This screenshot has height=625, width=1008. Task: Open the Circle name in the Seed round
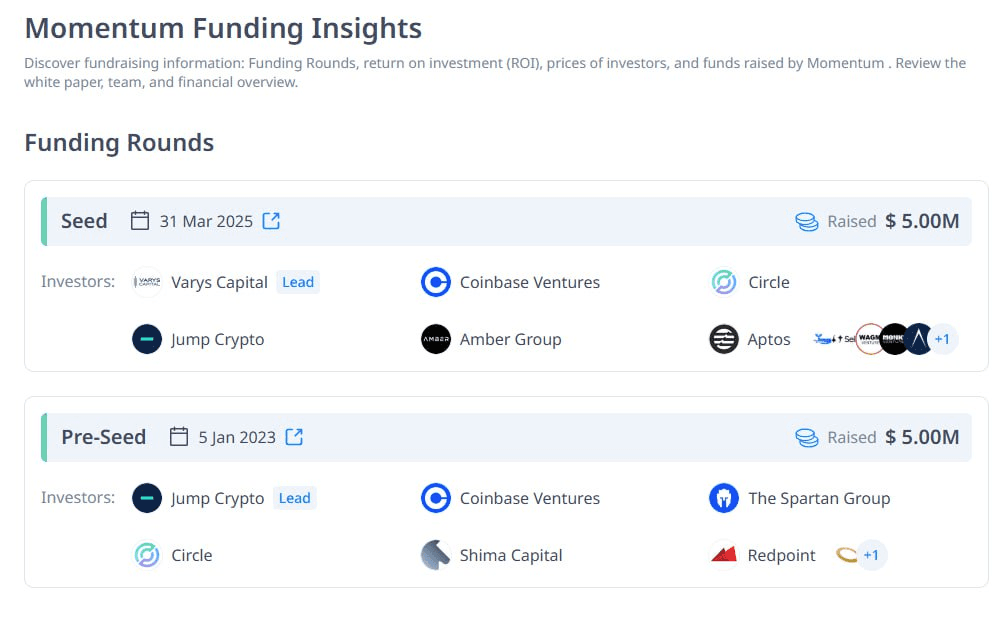coord(769,282)
